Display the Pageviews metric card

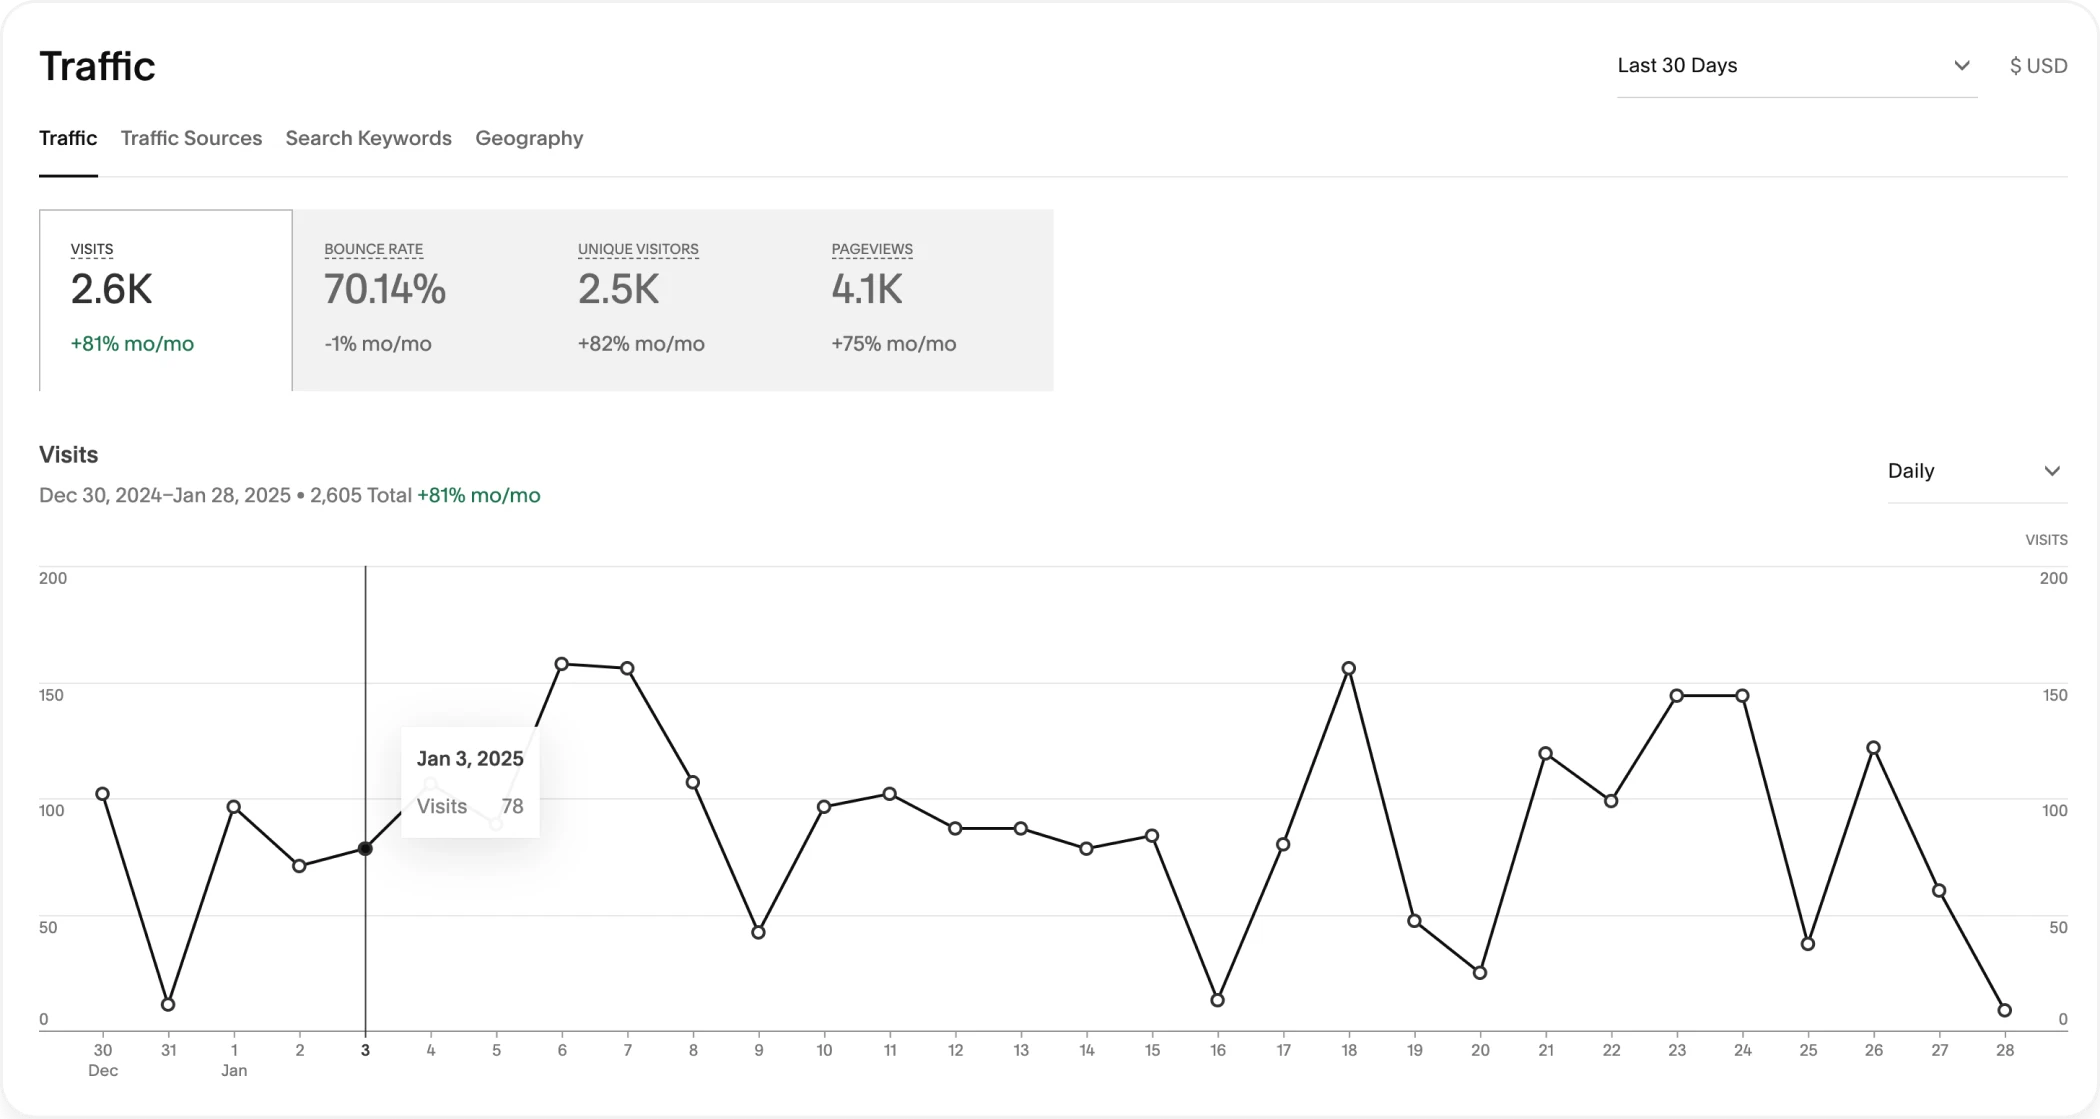(927, 300)
